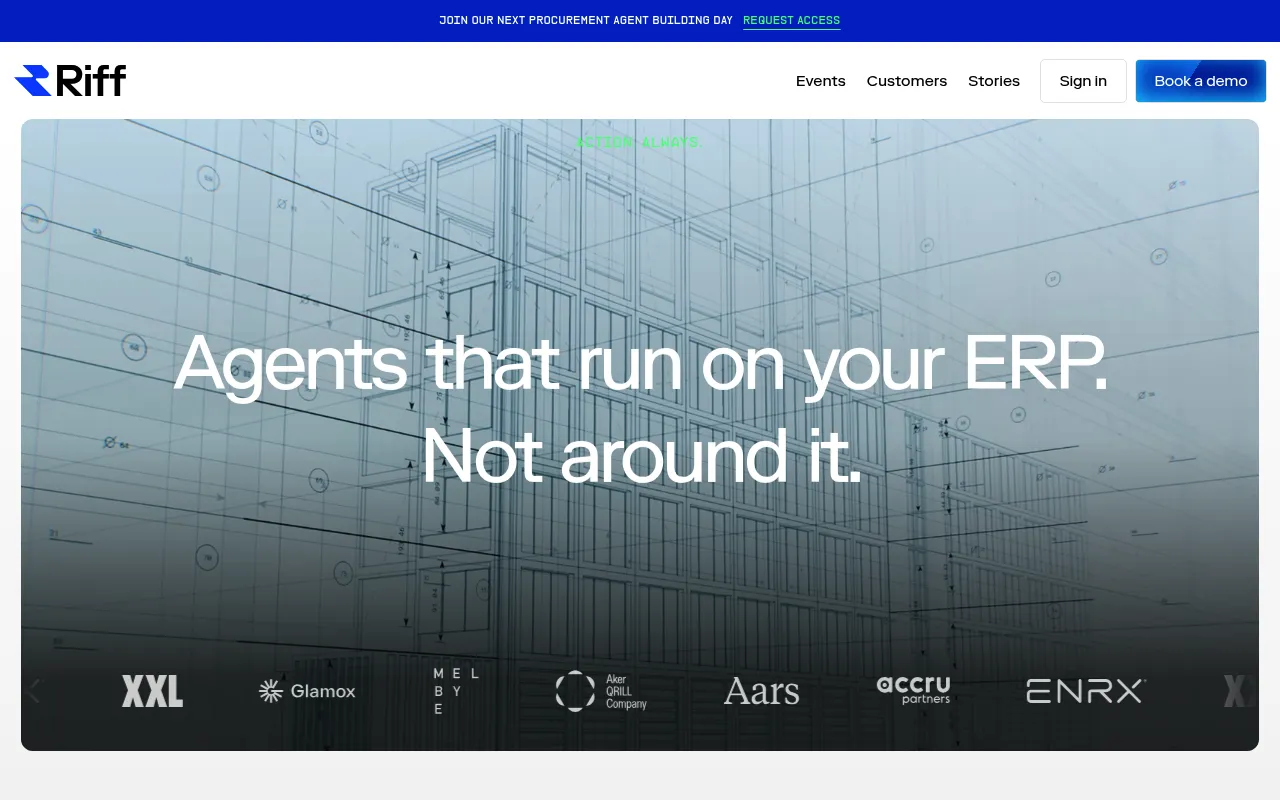Open the Aker QRILL Company logo
Image resolution: width=1280 pixels, height=800 pixels.
(x=601, y=691)
